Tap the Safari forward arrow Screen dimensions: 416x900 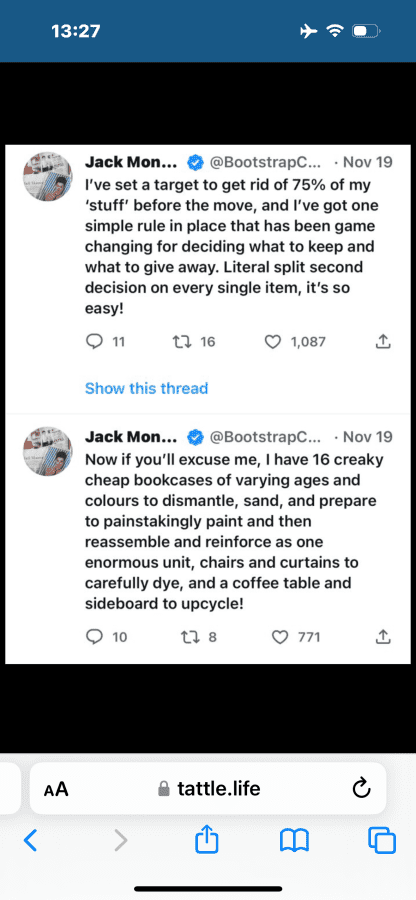coord(121,841)
